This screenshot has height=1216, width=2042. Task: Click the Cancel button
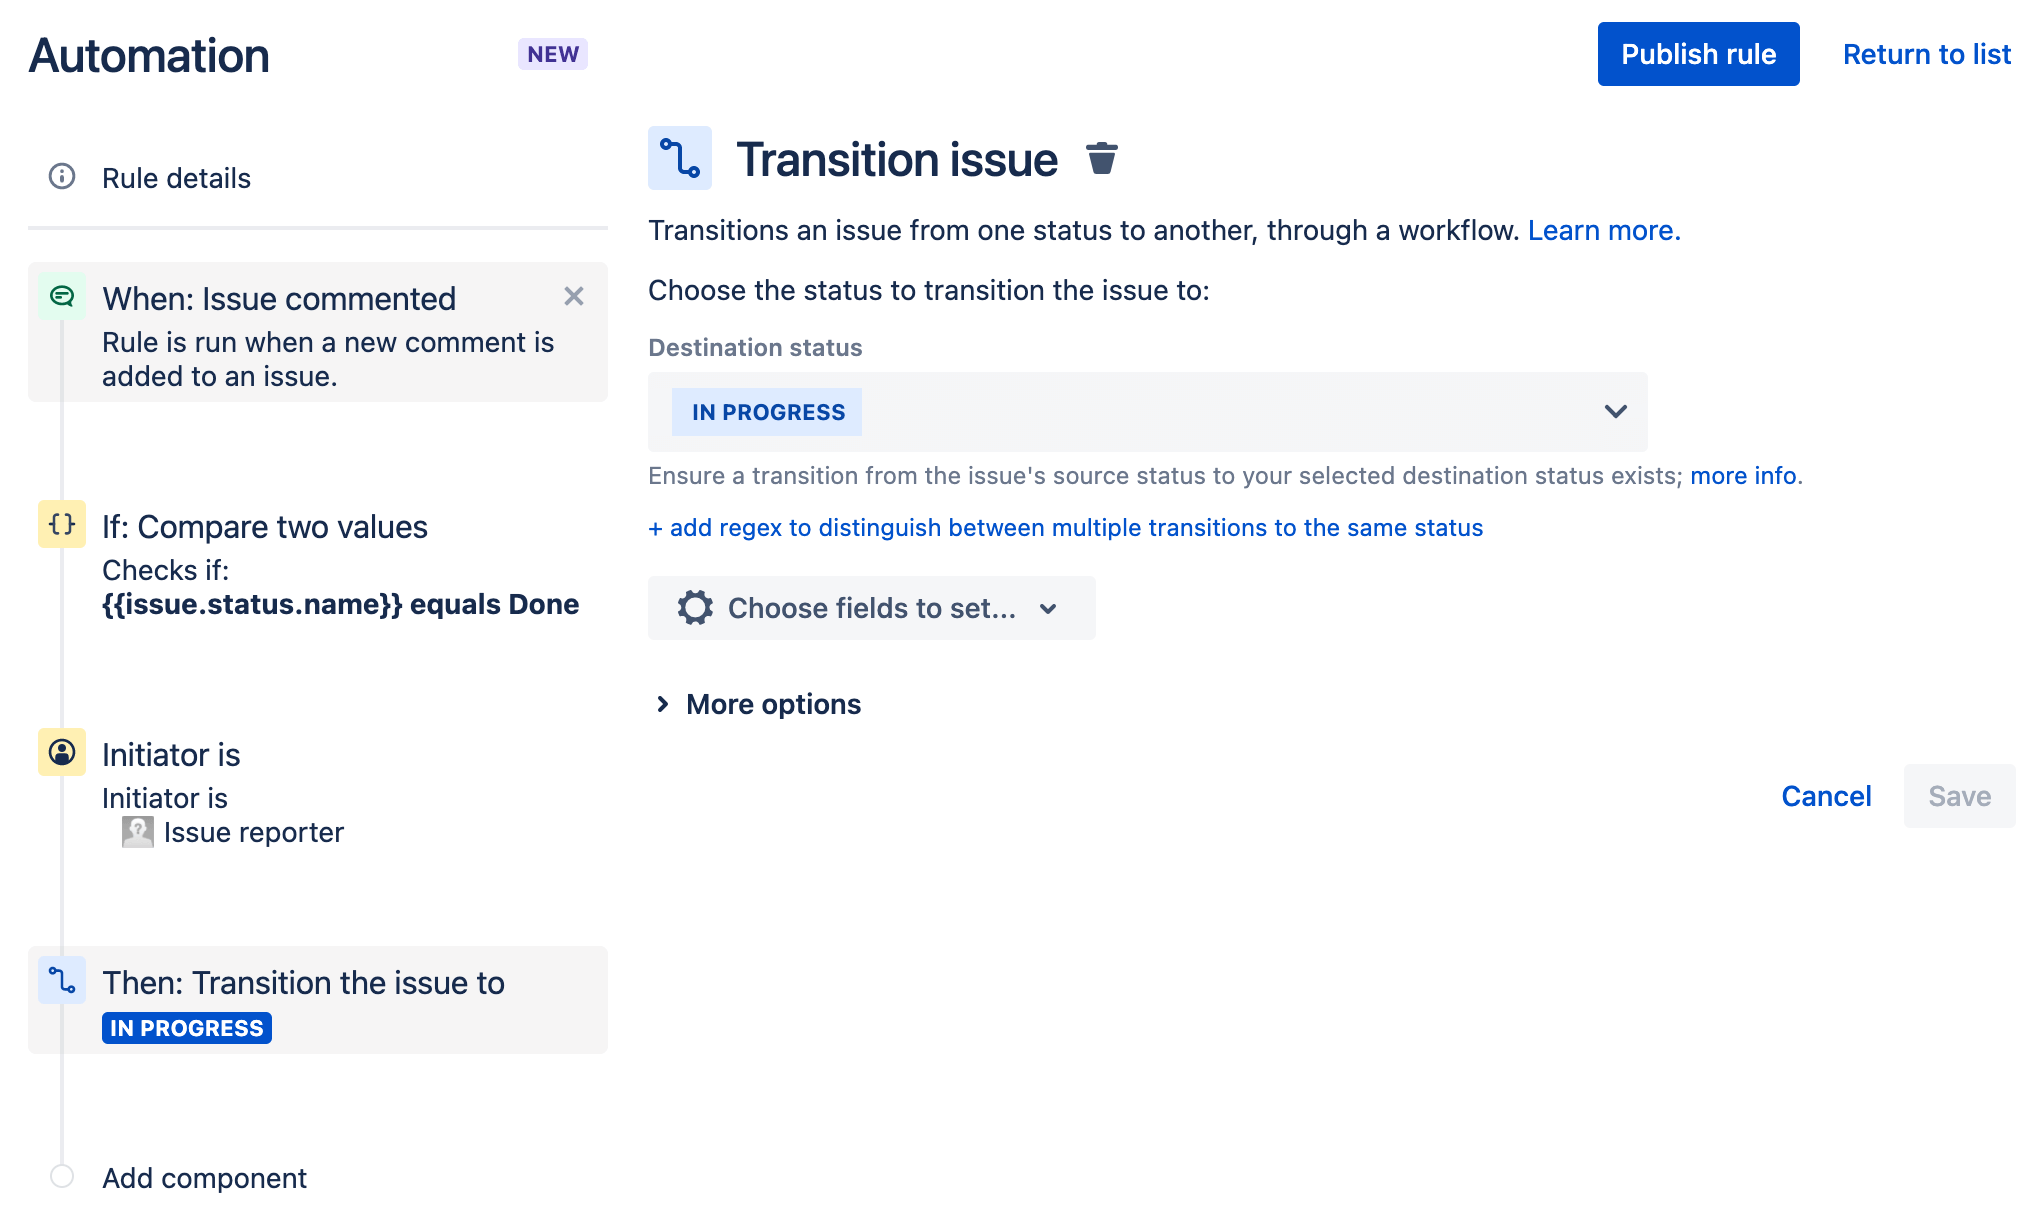(x=1826, y=795)
